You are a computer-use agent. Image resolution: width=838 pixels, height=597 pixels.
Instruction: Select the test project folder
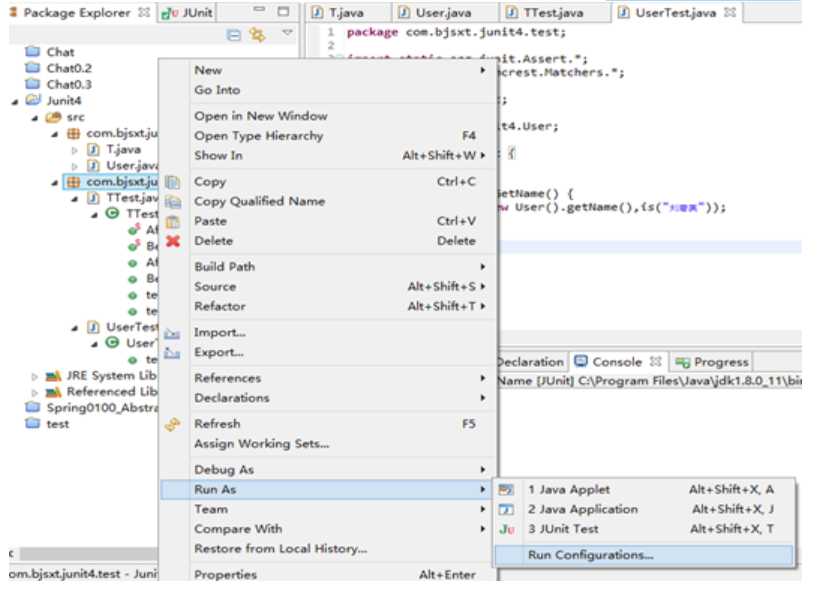(x=47, y=424)
